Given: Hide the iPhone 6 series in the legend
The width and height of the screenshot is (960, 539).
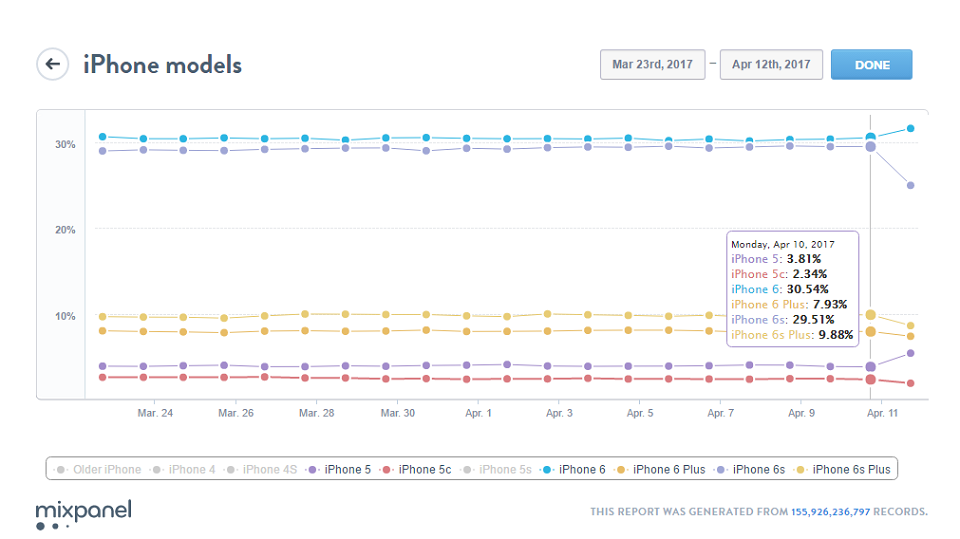Looking at the screenshot, I should tap(573, 469).
